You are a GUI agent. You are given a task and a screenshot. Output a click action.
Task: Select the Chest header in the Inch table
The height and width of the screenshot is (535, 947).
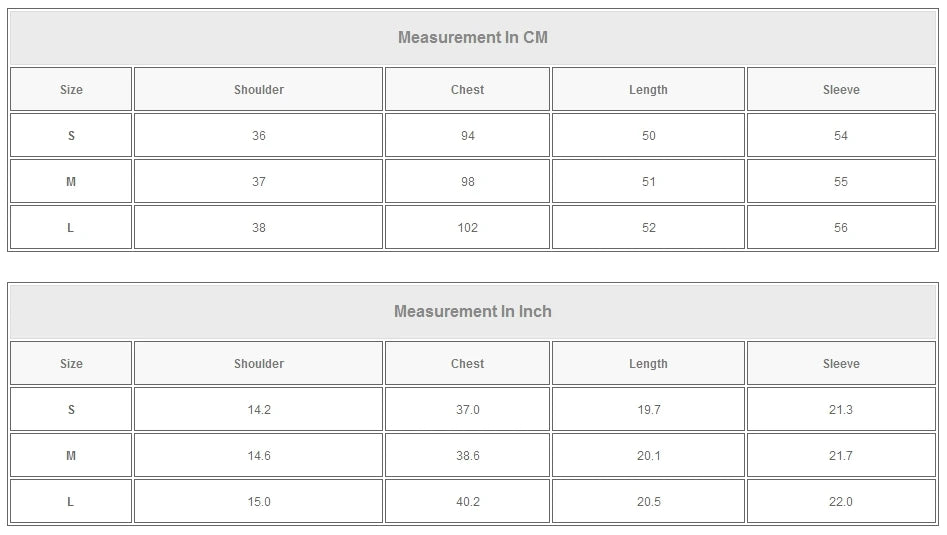coord(467,364)
